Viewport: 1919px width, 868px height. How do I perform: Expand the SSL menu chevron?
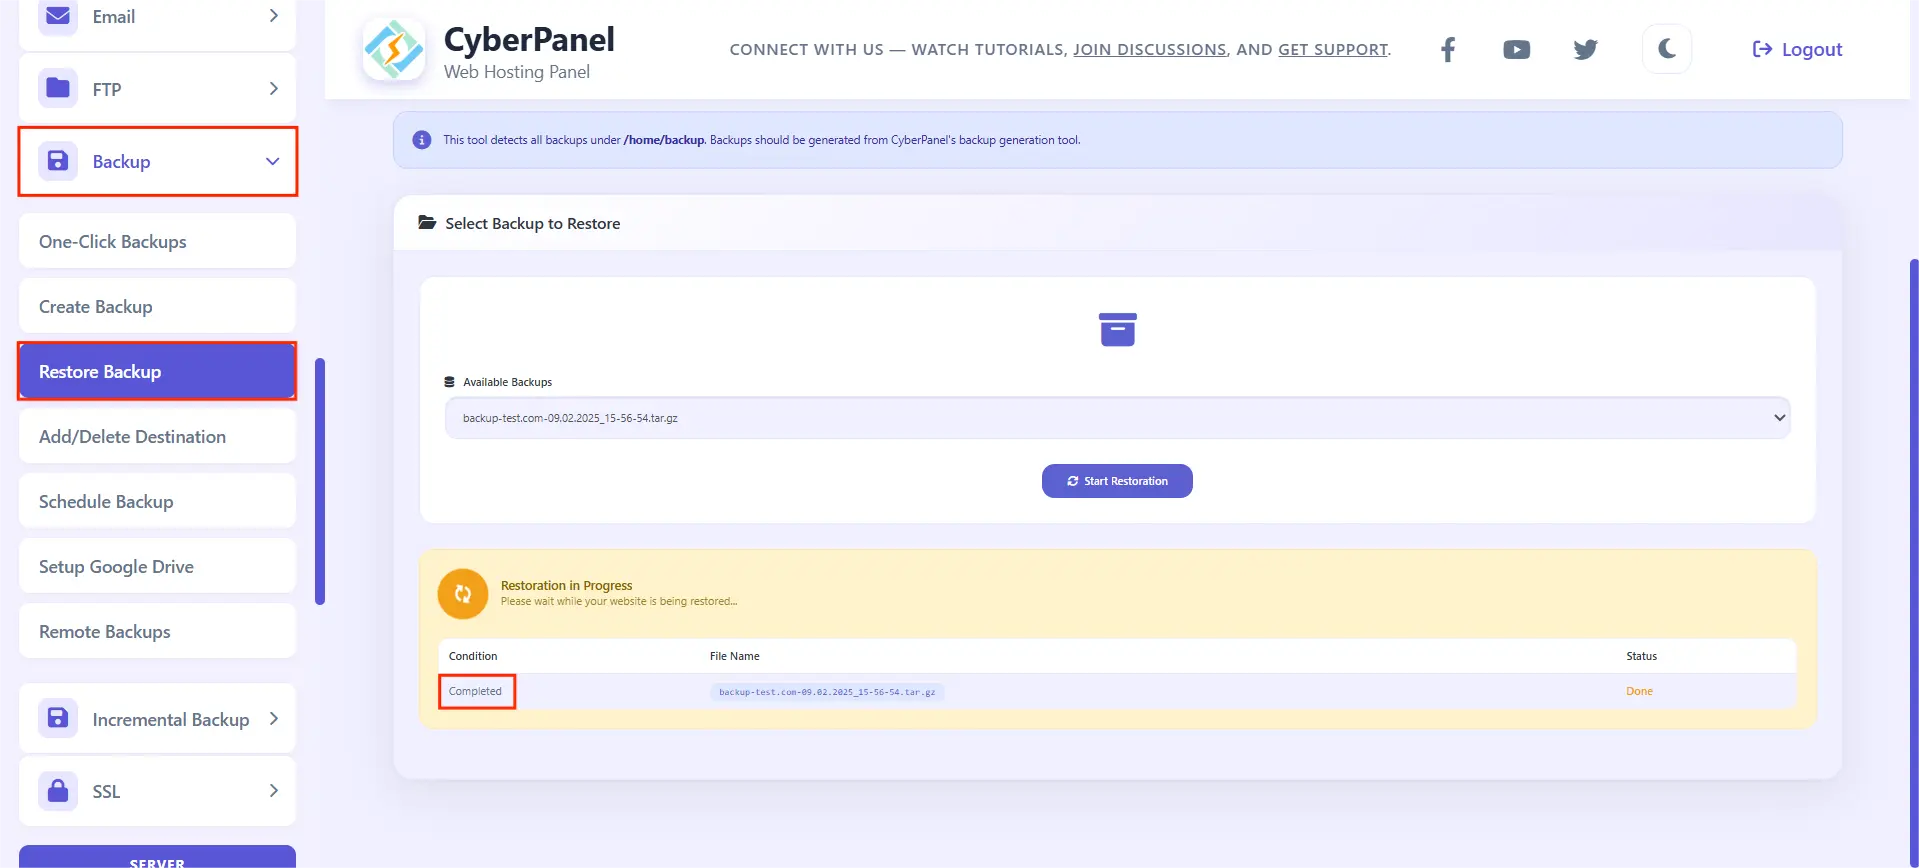point(273,791)
